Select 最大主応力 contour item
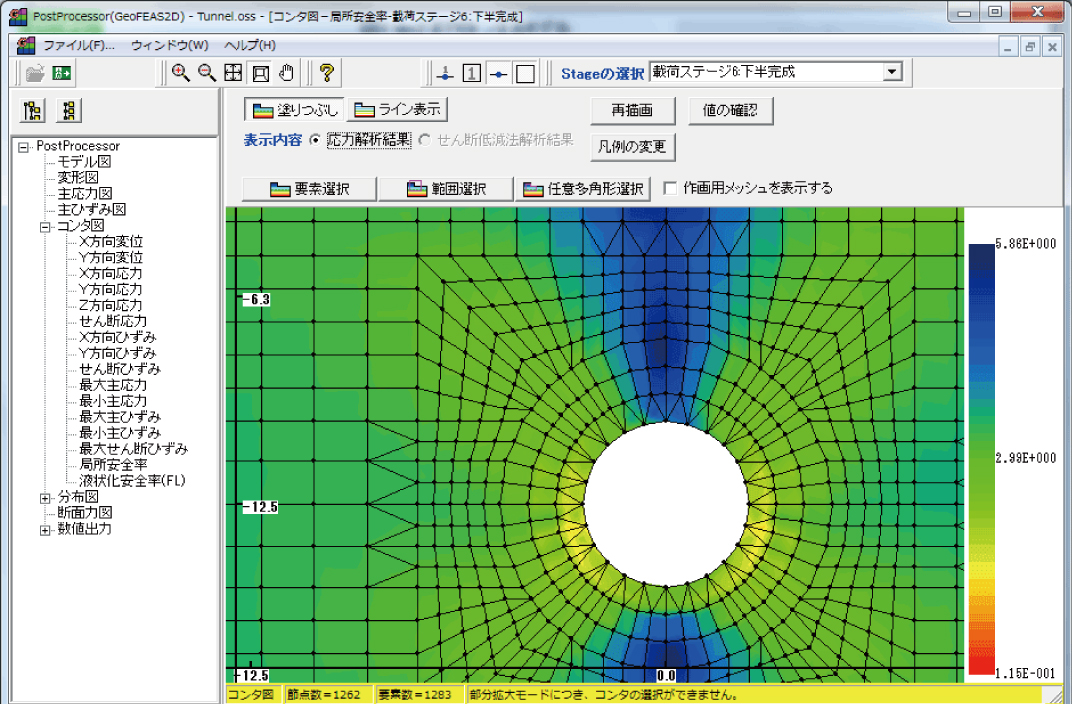The width and height of the screenshot is (1072, 704). coord(113,385)
